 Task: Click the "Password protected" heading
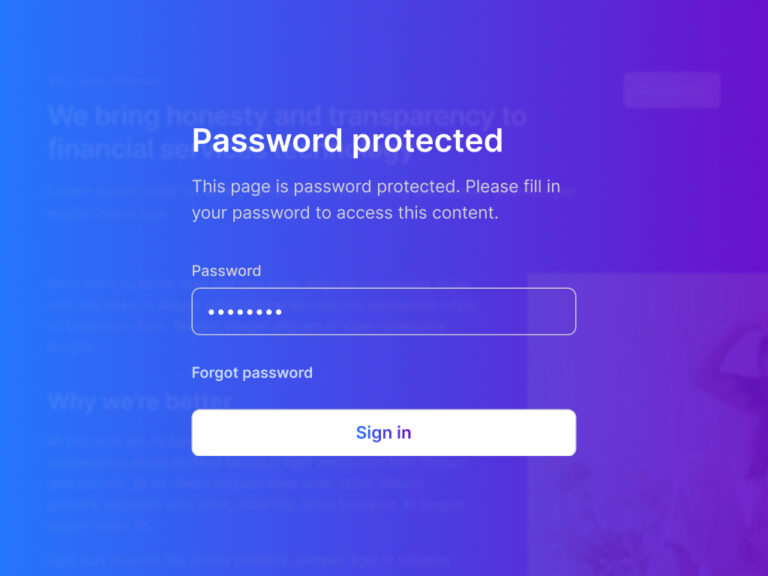coord(347,140)
